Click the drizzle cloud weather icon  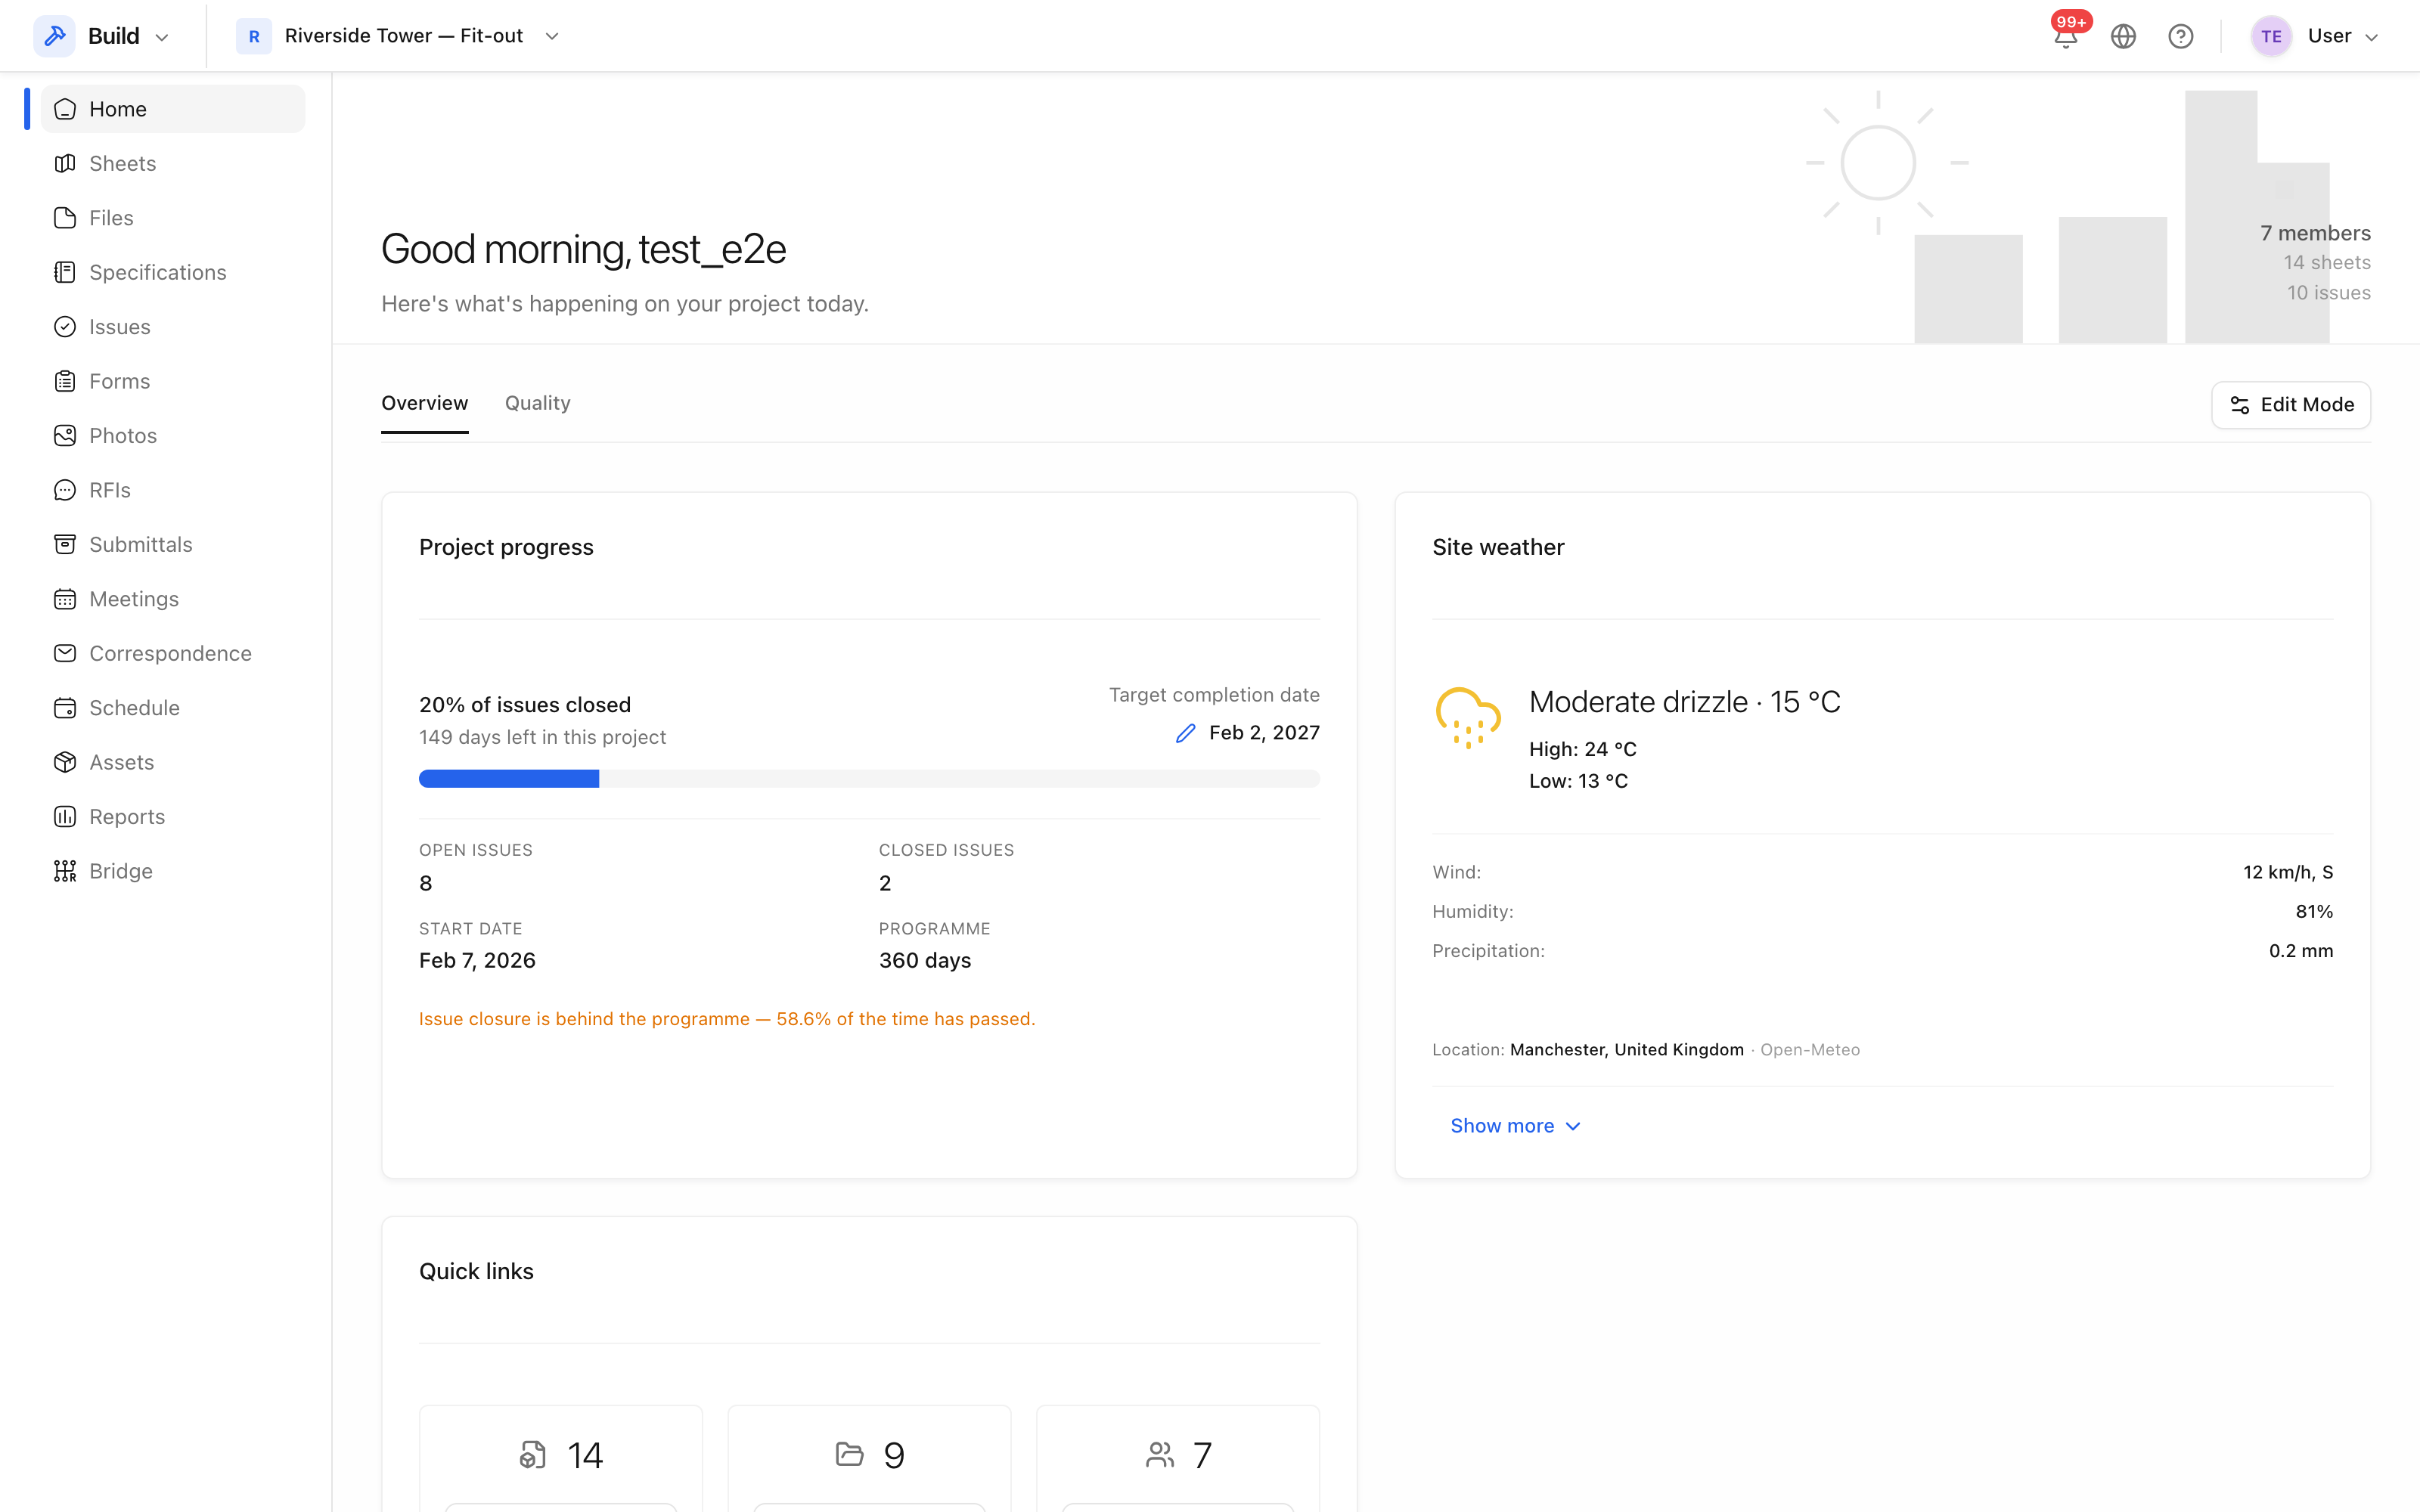[1468, 717]
